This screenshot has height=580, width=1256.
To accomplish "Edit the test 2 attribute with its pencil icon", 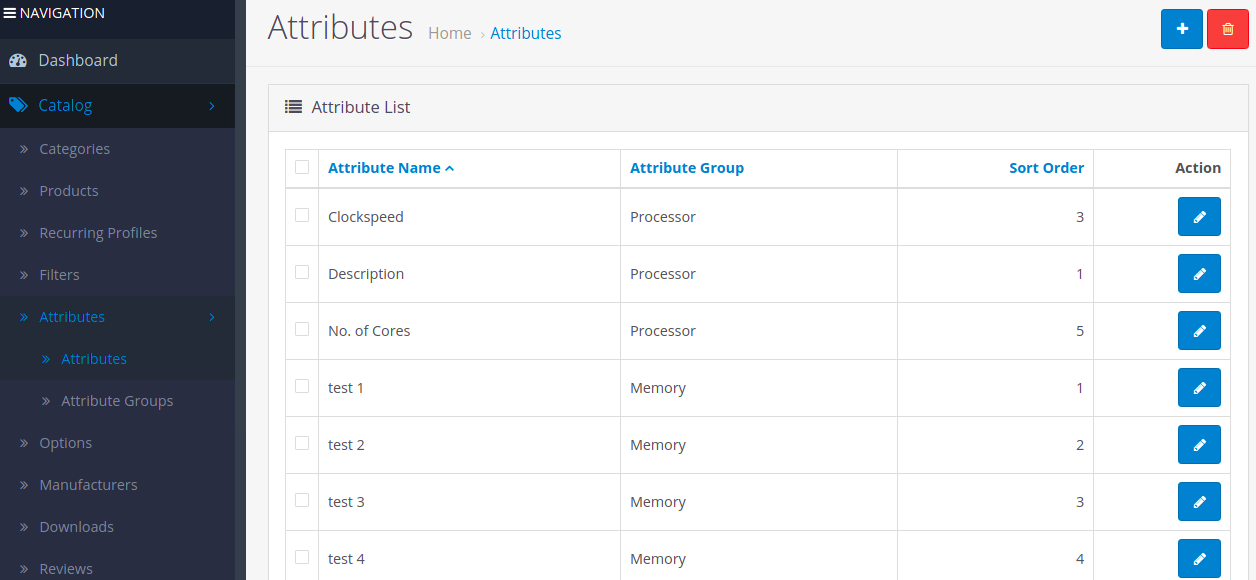I will pos(1199,444).
